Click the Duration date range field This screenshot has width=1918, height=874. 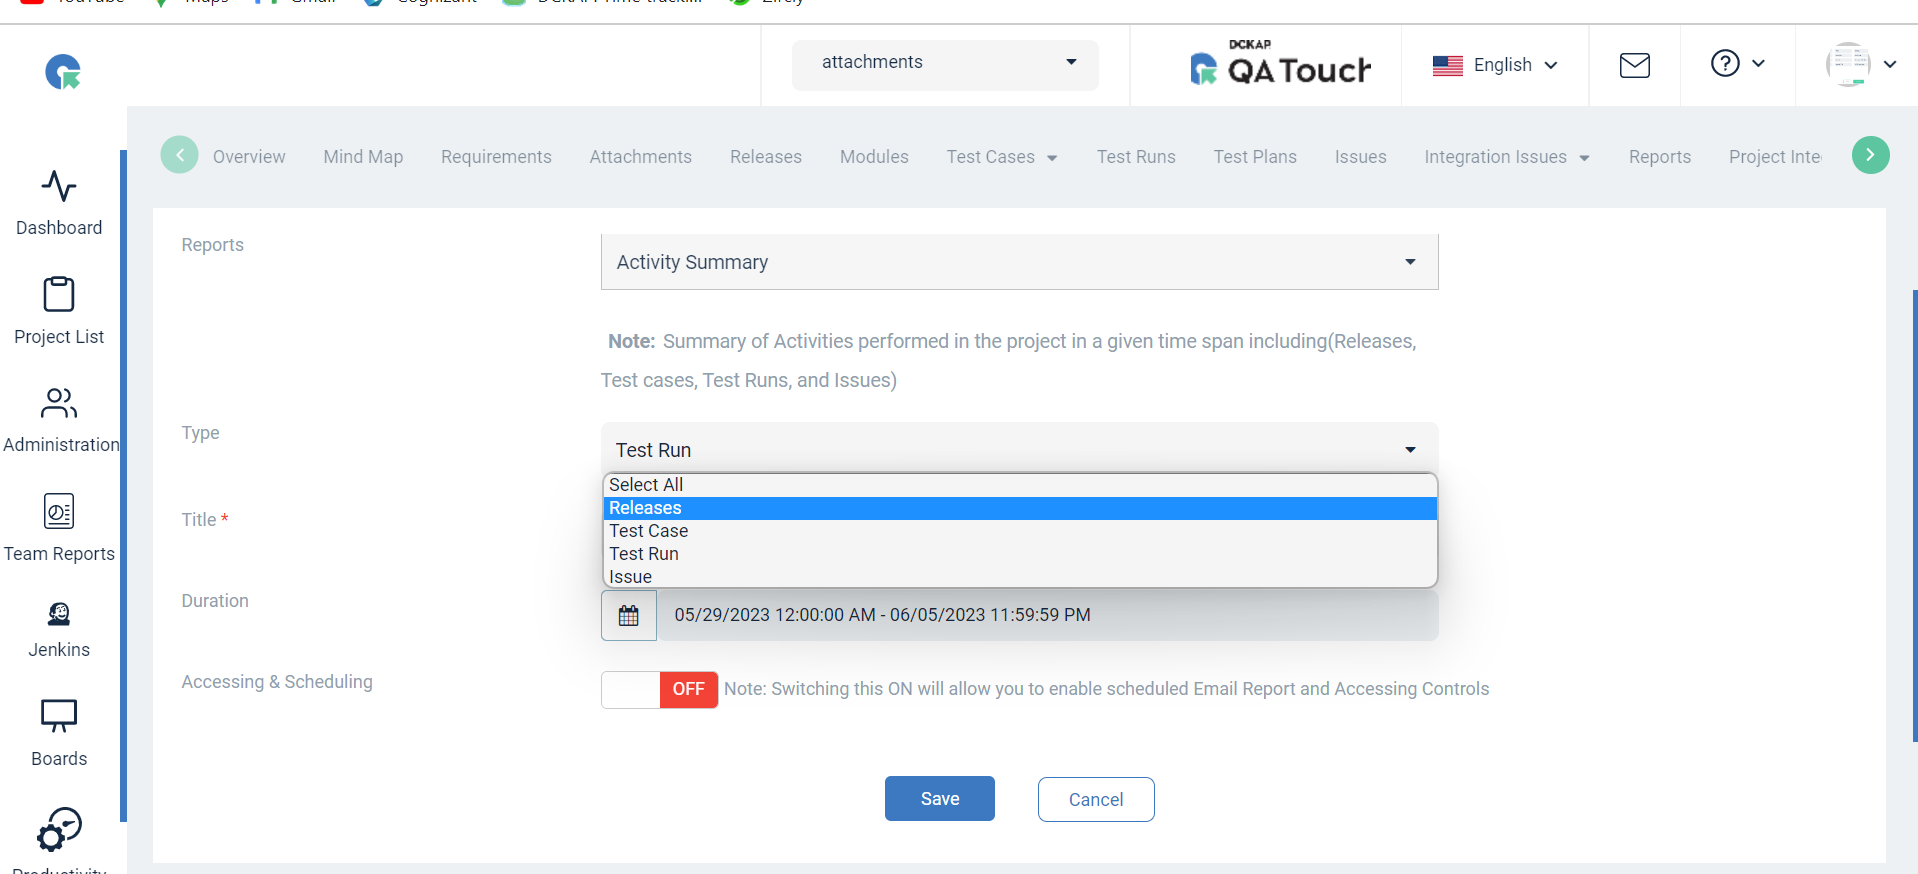coord(1047,615)
